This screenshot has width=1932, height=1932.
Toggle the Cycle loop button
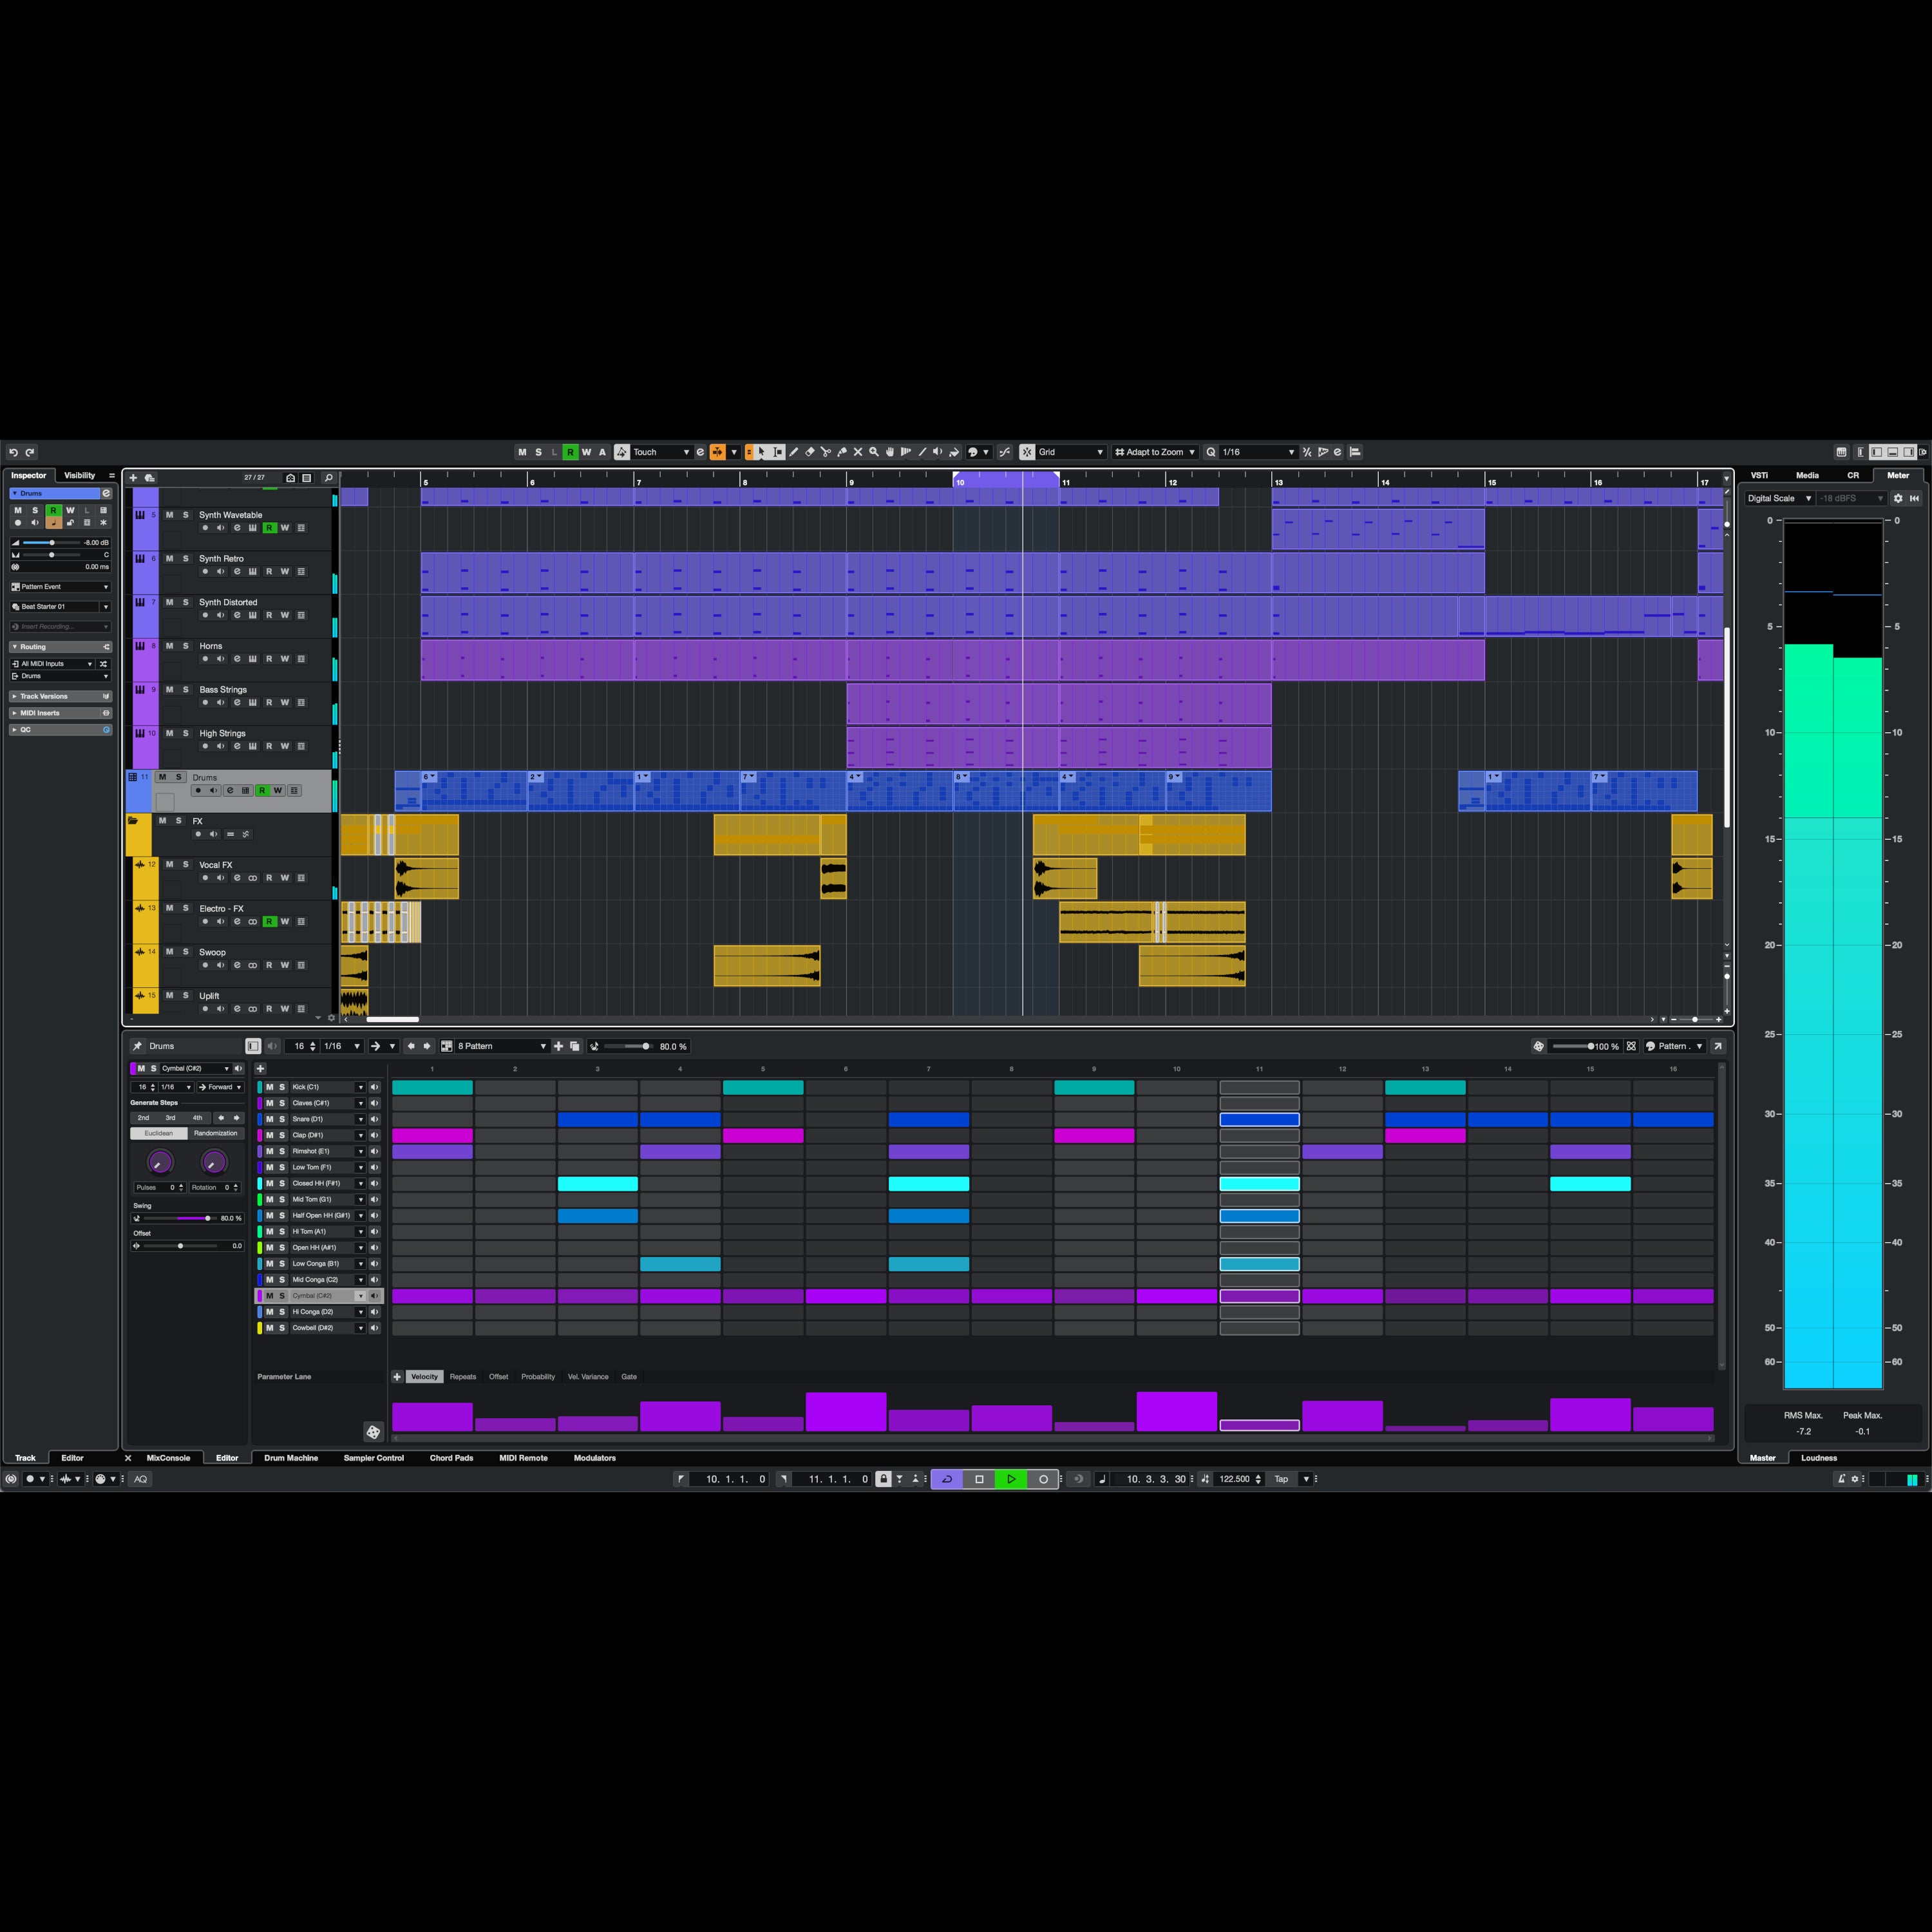946,1479
